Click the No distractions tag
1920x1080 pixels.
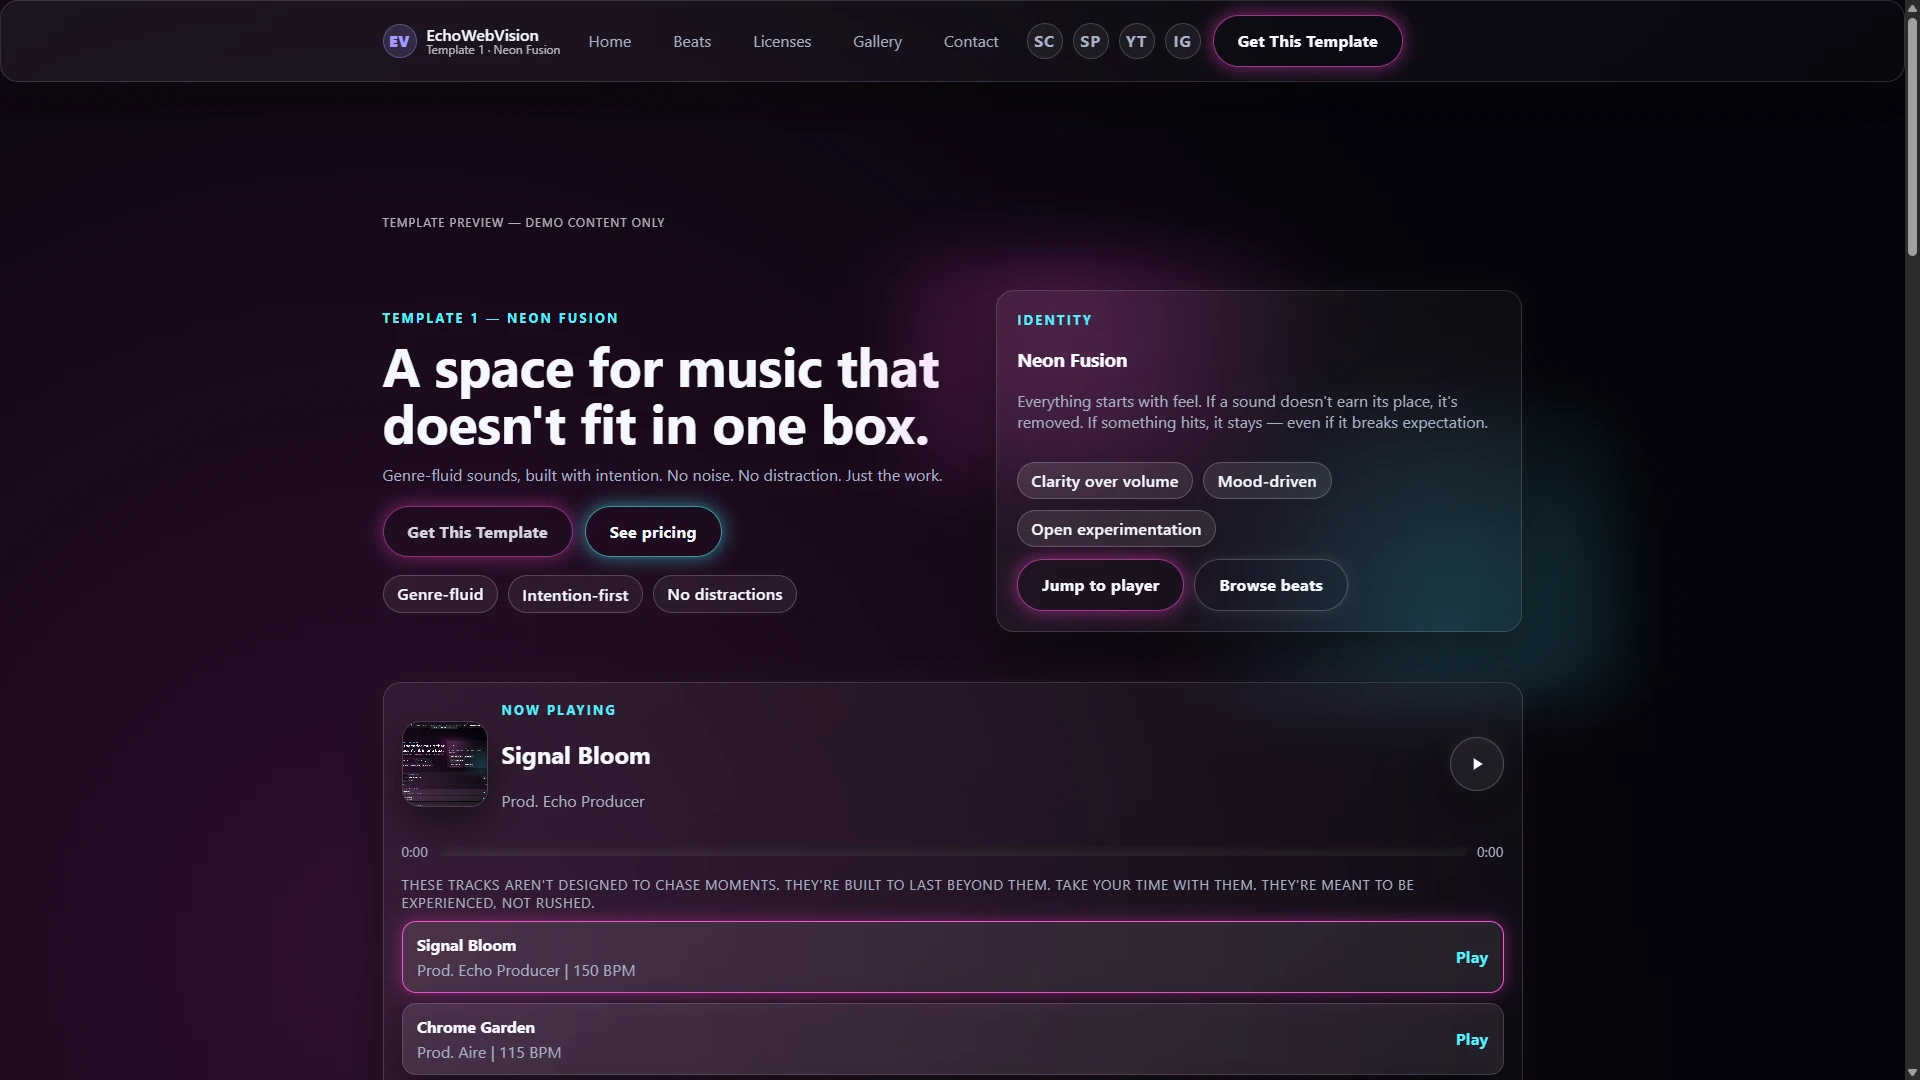click(x=724, y=594)
